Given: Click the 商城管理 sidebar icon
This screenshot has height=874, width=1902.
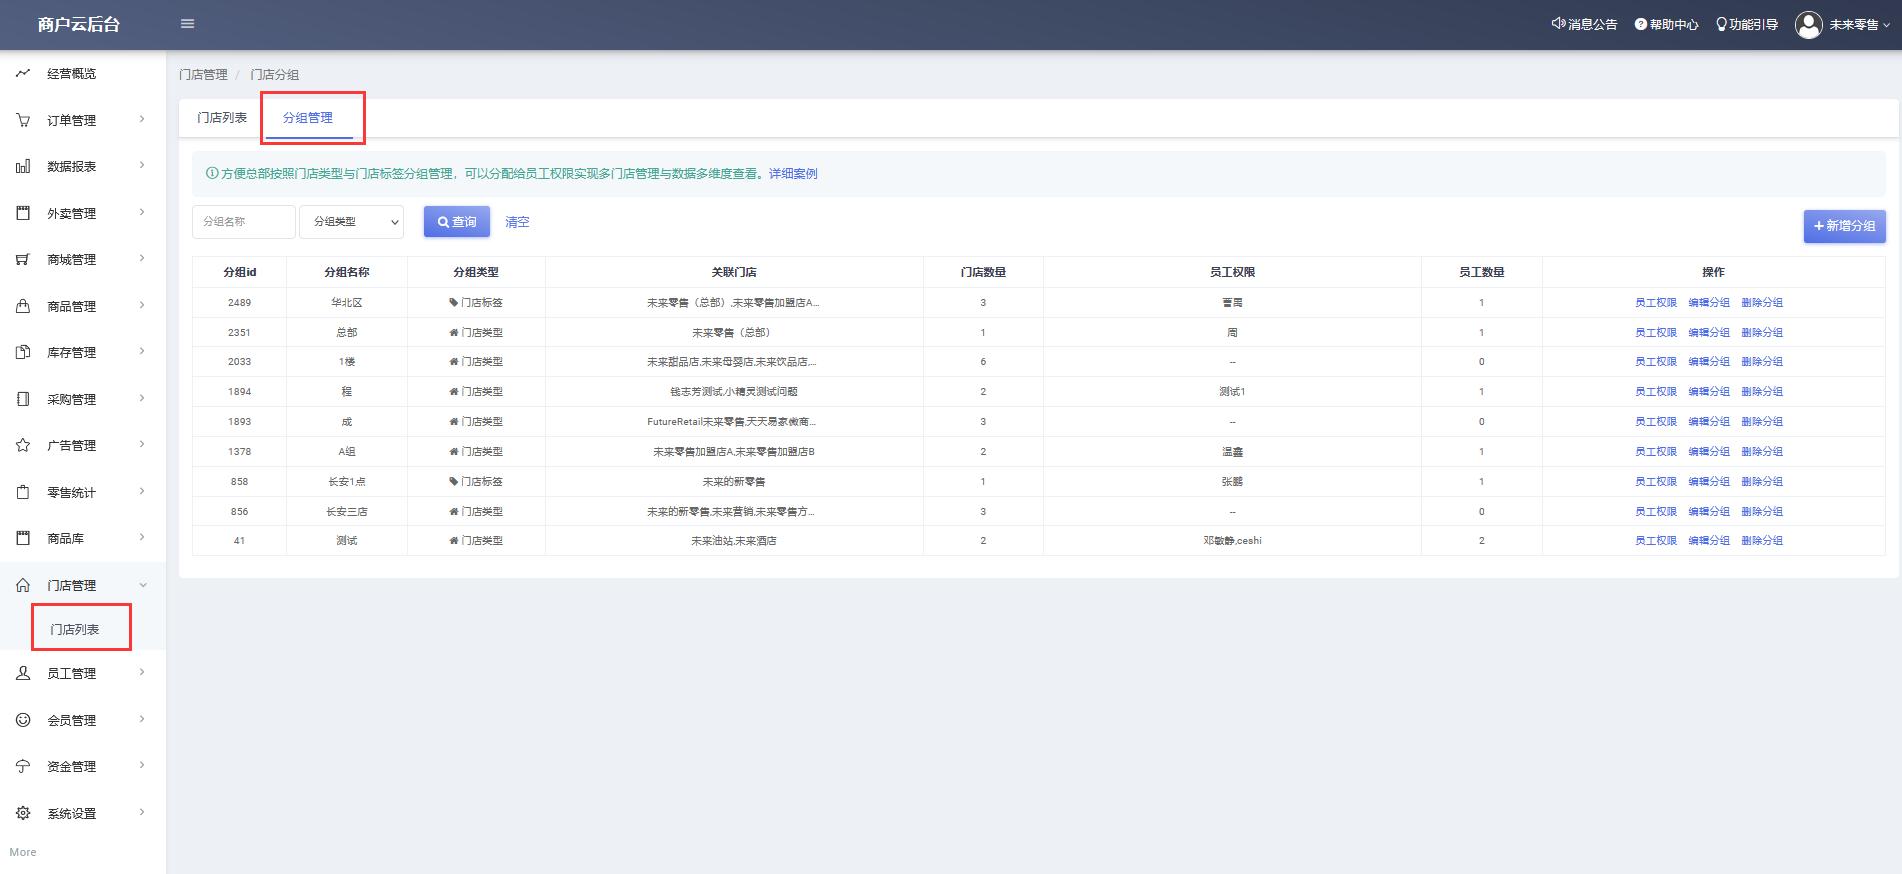Looking at the screenshot, I should [x=23, y=259].
